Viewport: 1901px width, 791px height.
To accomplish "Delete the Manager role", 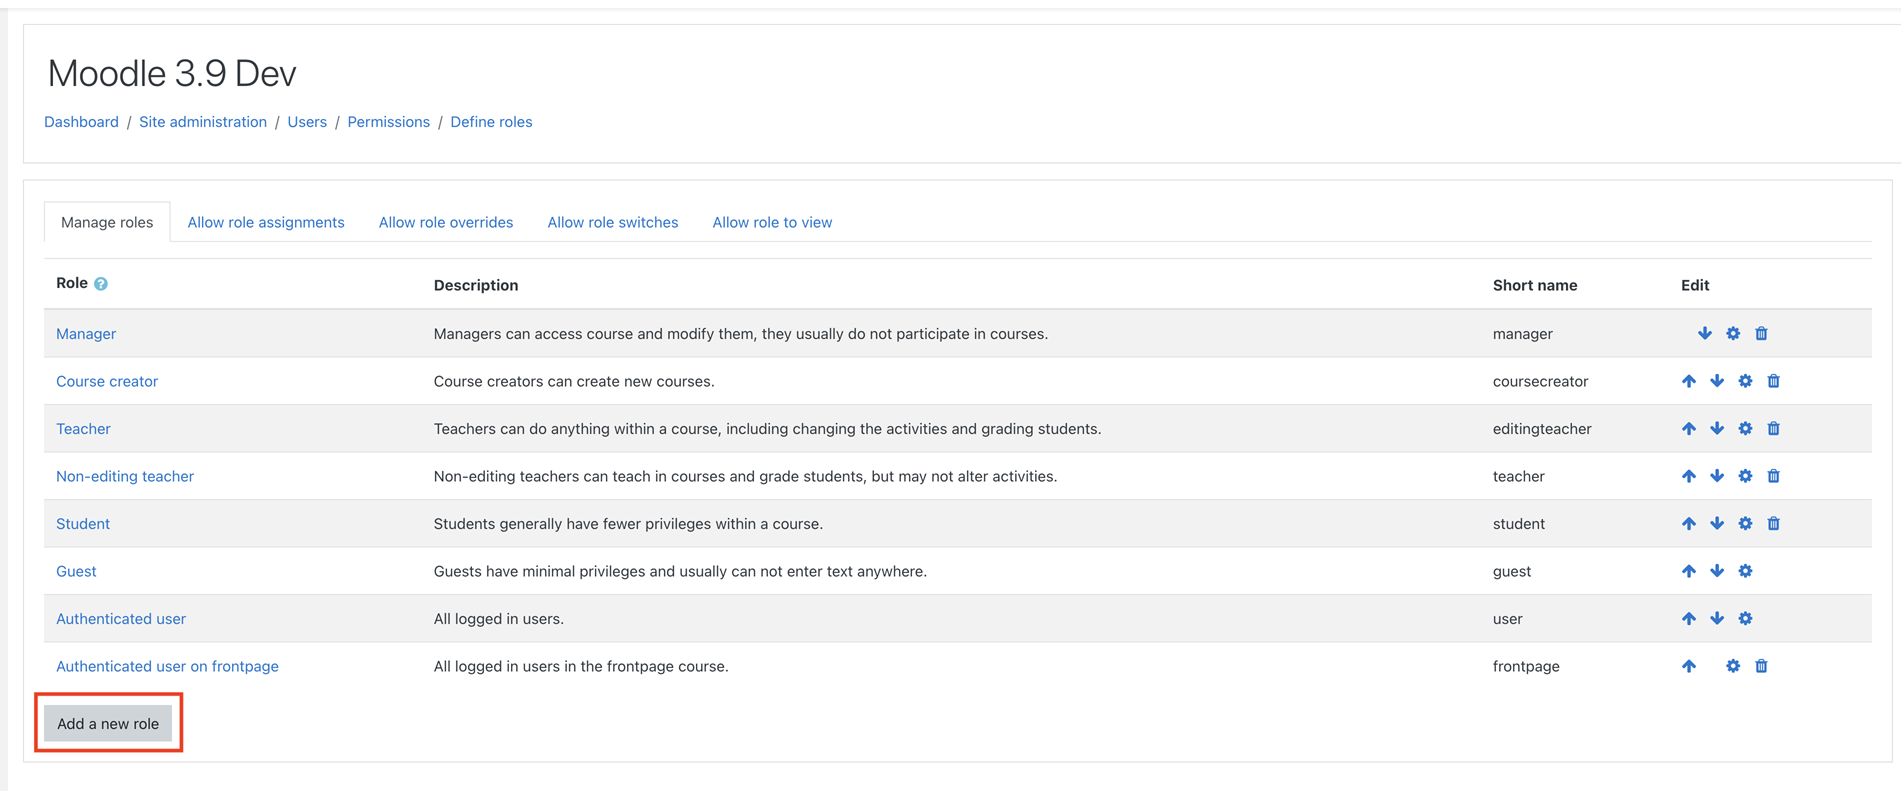I will click(x=1761, y=333).
